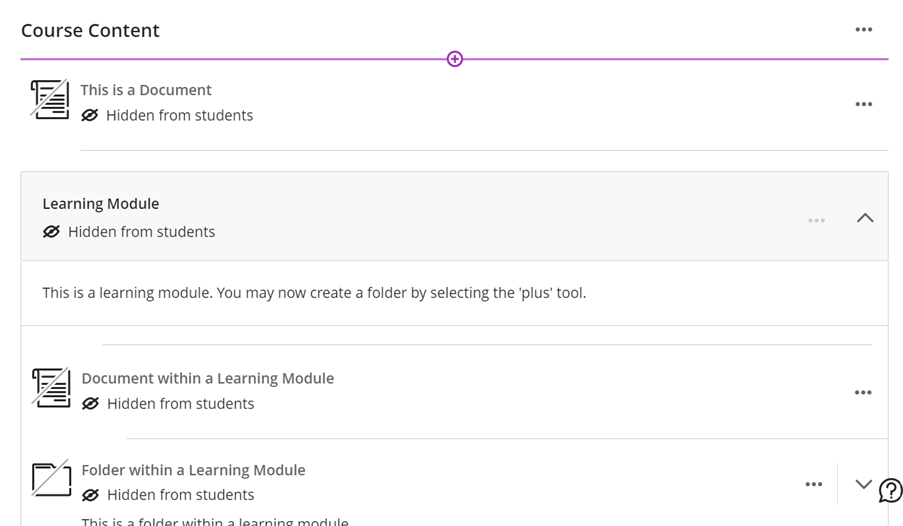Click icon for Document within a Learning Module
903x526 pixels.
point(51,388)
